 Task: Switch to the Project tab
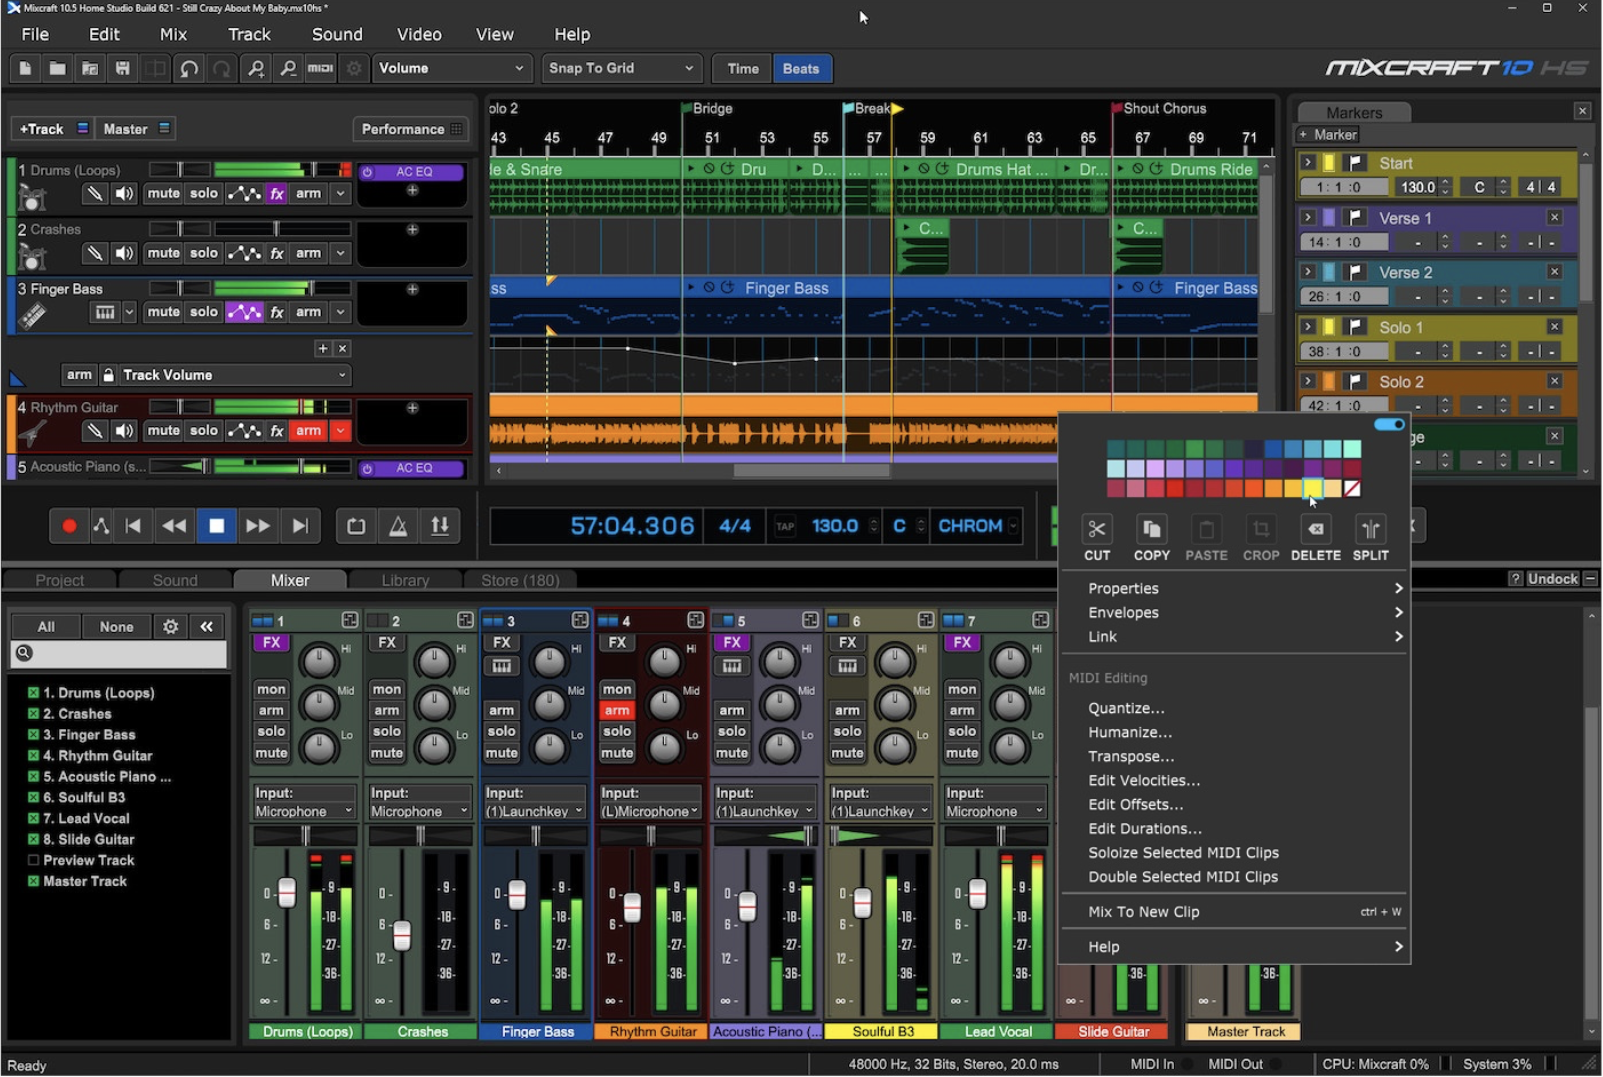point(60,580)
